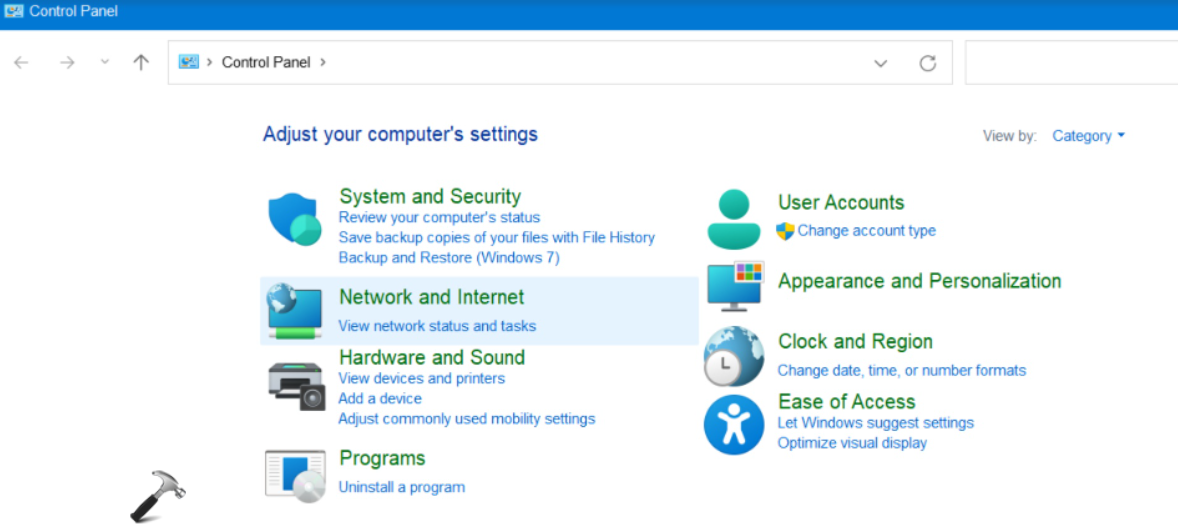Image resolution: width=1178 pixels, height=532 pixels.
Task: Click the Programs disc icon
Action: click(x=295, y=474)
